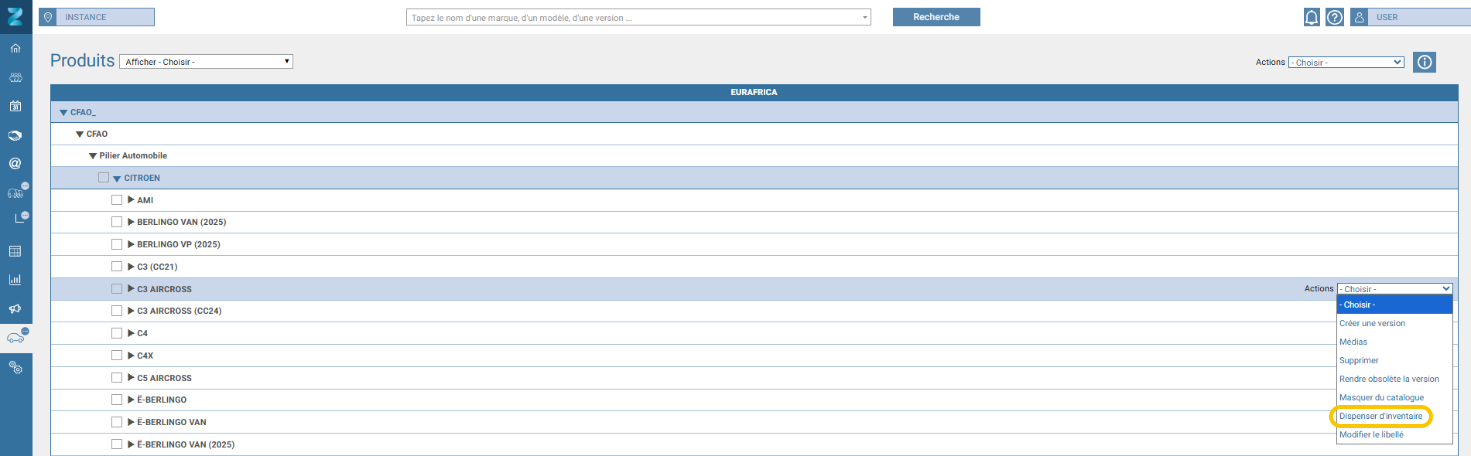The height and width of the screenshot is (456, 1471).
Task: Collapse the CFAO_ tree node arrow
Action: coord(64,113)
